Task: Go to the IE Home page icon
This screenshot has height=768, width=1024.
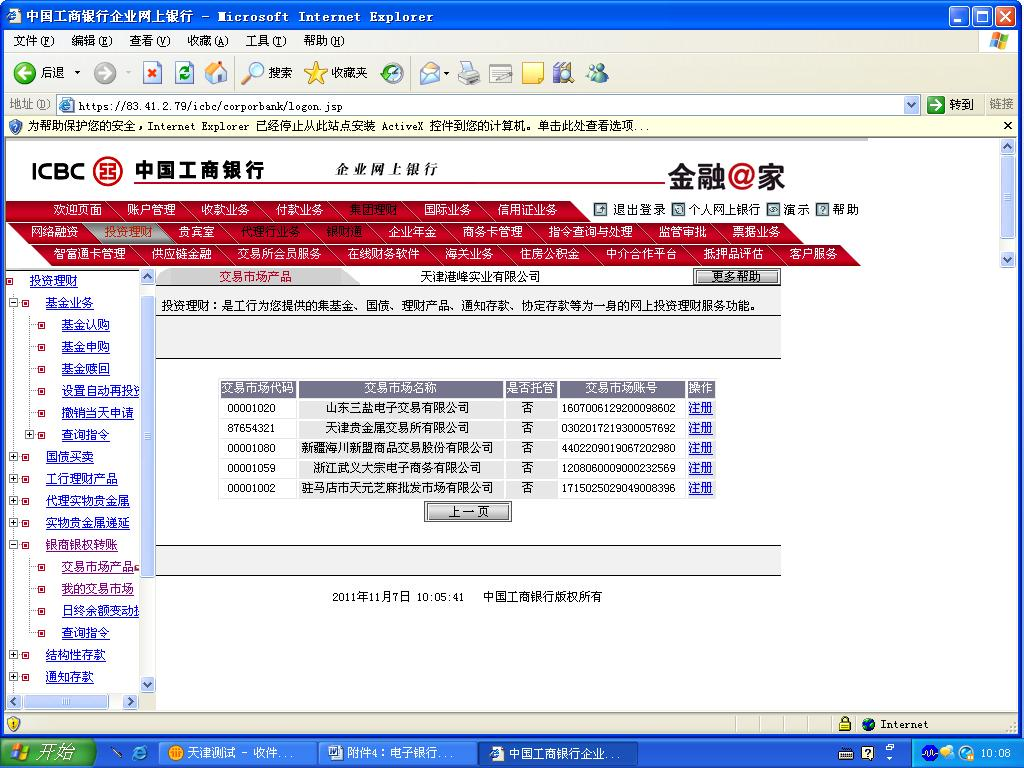Action: click(x=216, y=72)
